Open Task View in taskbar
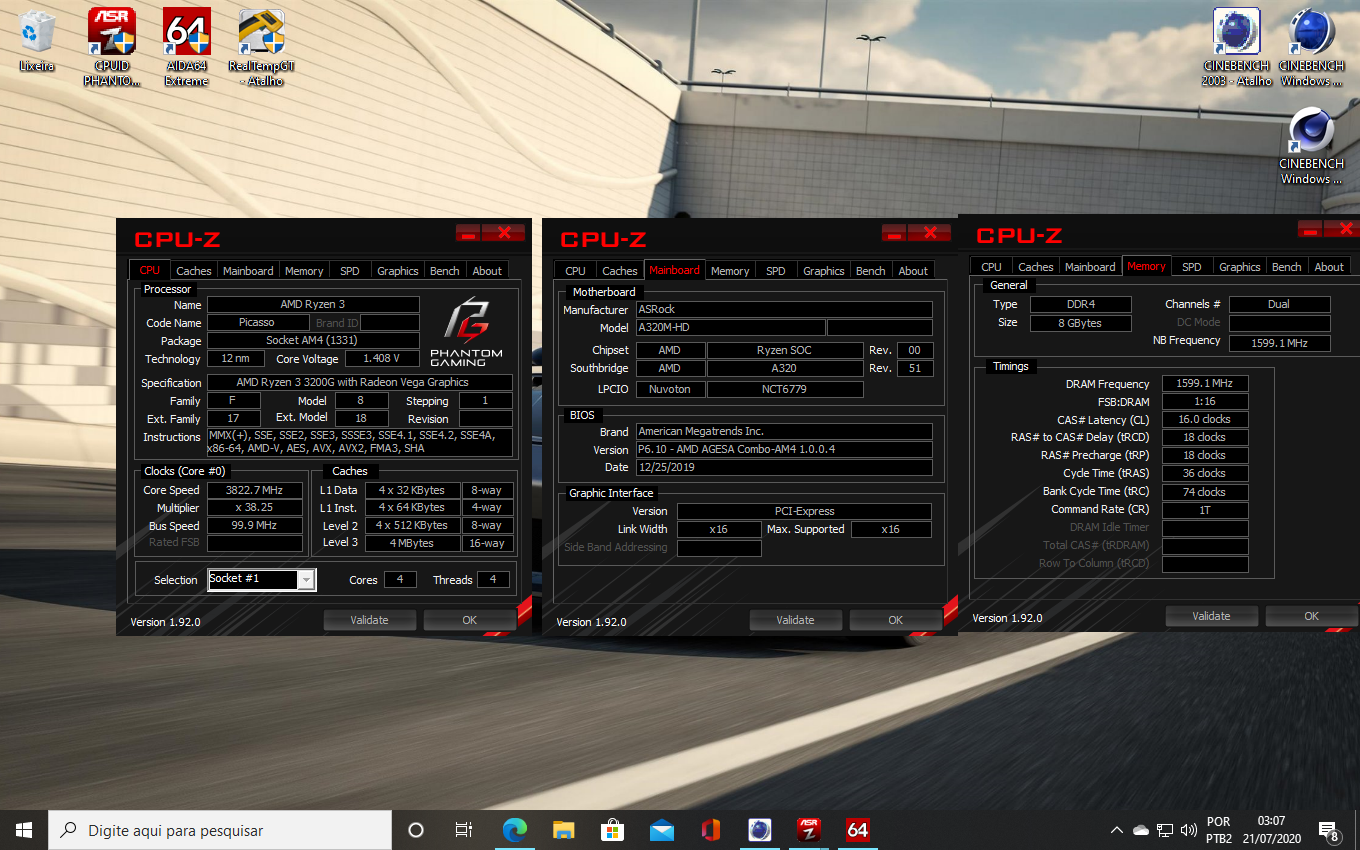Screen dimensions: 1360x850 pyautogui.click(x=464, y=830)
